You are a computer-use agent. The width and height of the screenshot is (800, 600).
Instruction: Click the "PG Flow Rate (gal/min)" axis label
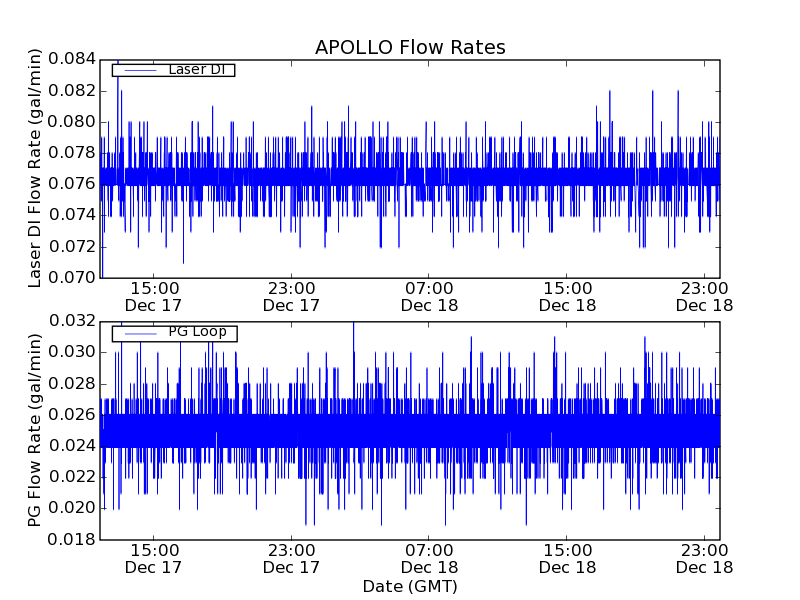[x=34, y=430]
